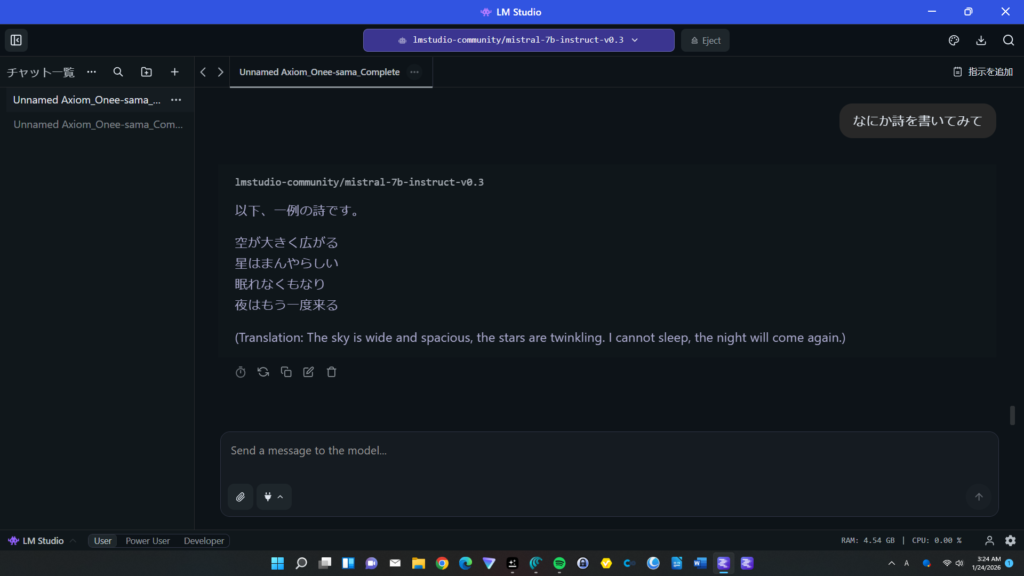The height and width of the screenshot is (576, 1024).
Task: Select the Unnamed Axiom_Onee-sama_Complete tab
Action: [x=319, y=72]
